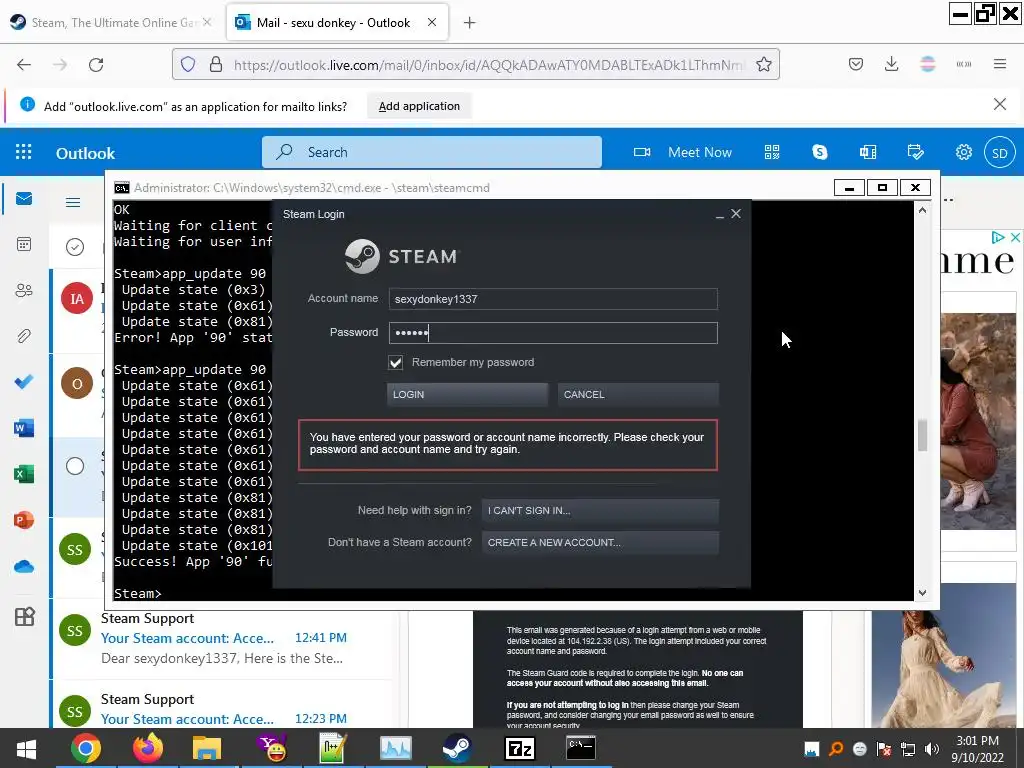Bookmark this page with the star icon
This screenshot has width=1024, height=768.
coord(763,64)
